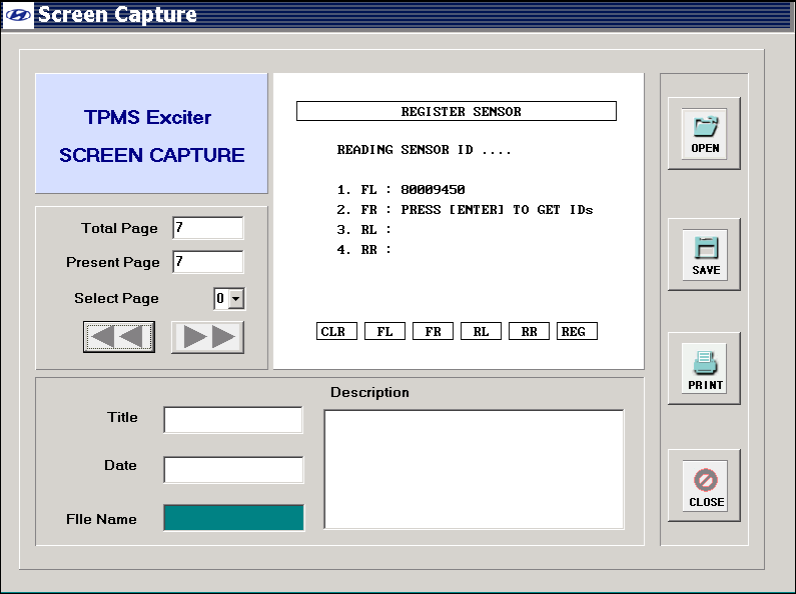Expand the Select Page dropdown

236,299
